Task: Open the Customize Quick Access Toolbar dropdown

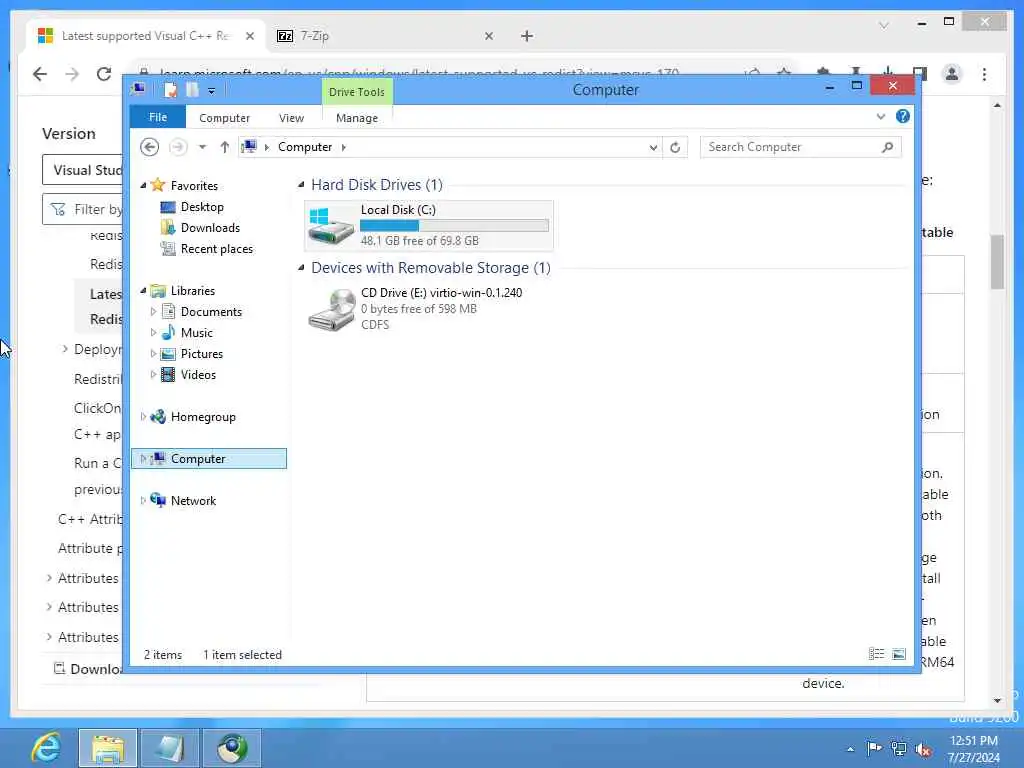Action: (212, 91)
